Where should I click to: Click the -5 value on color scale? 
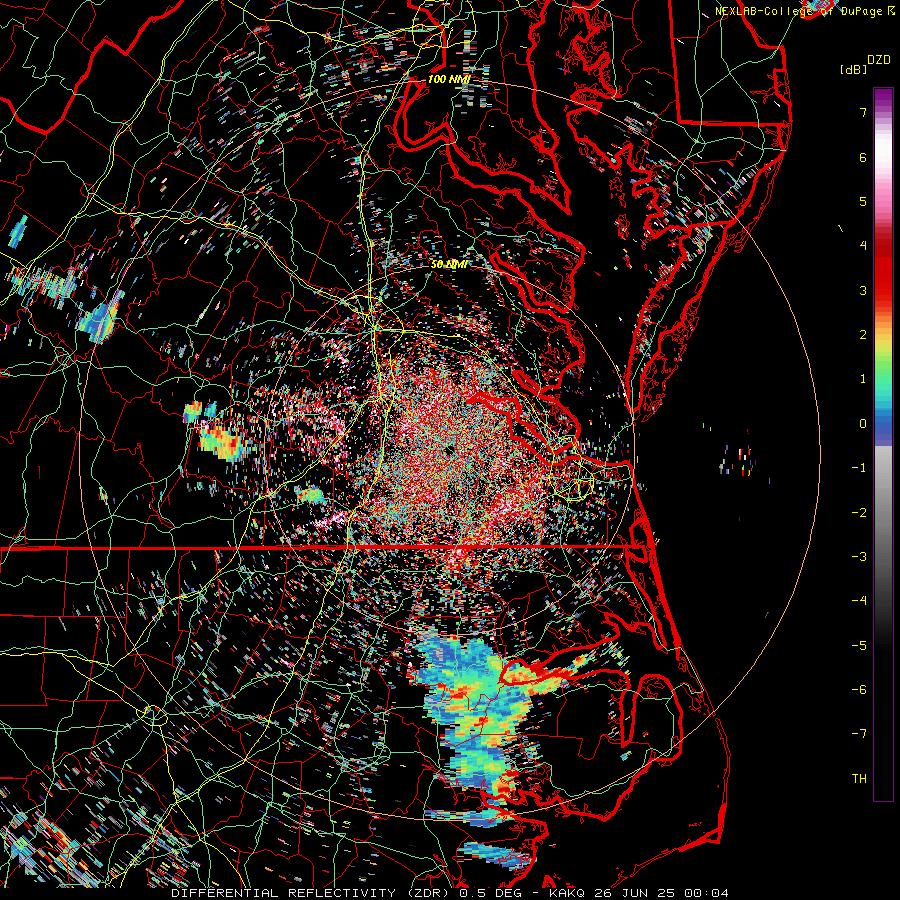[x=859, y=646]
